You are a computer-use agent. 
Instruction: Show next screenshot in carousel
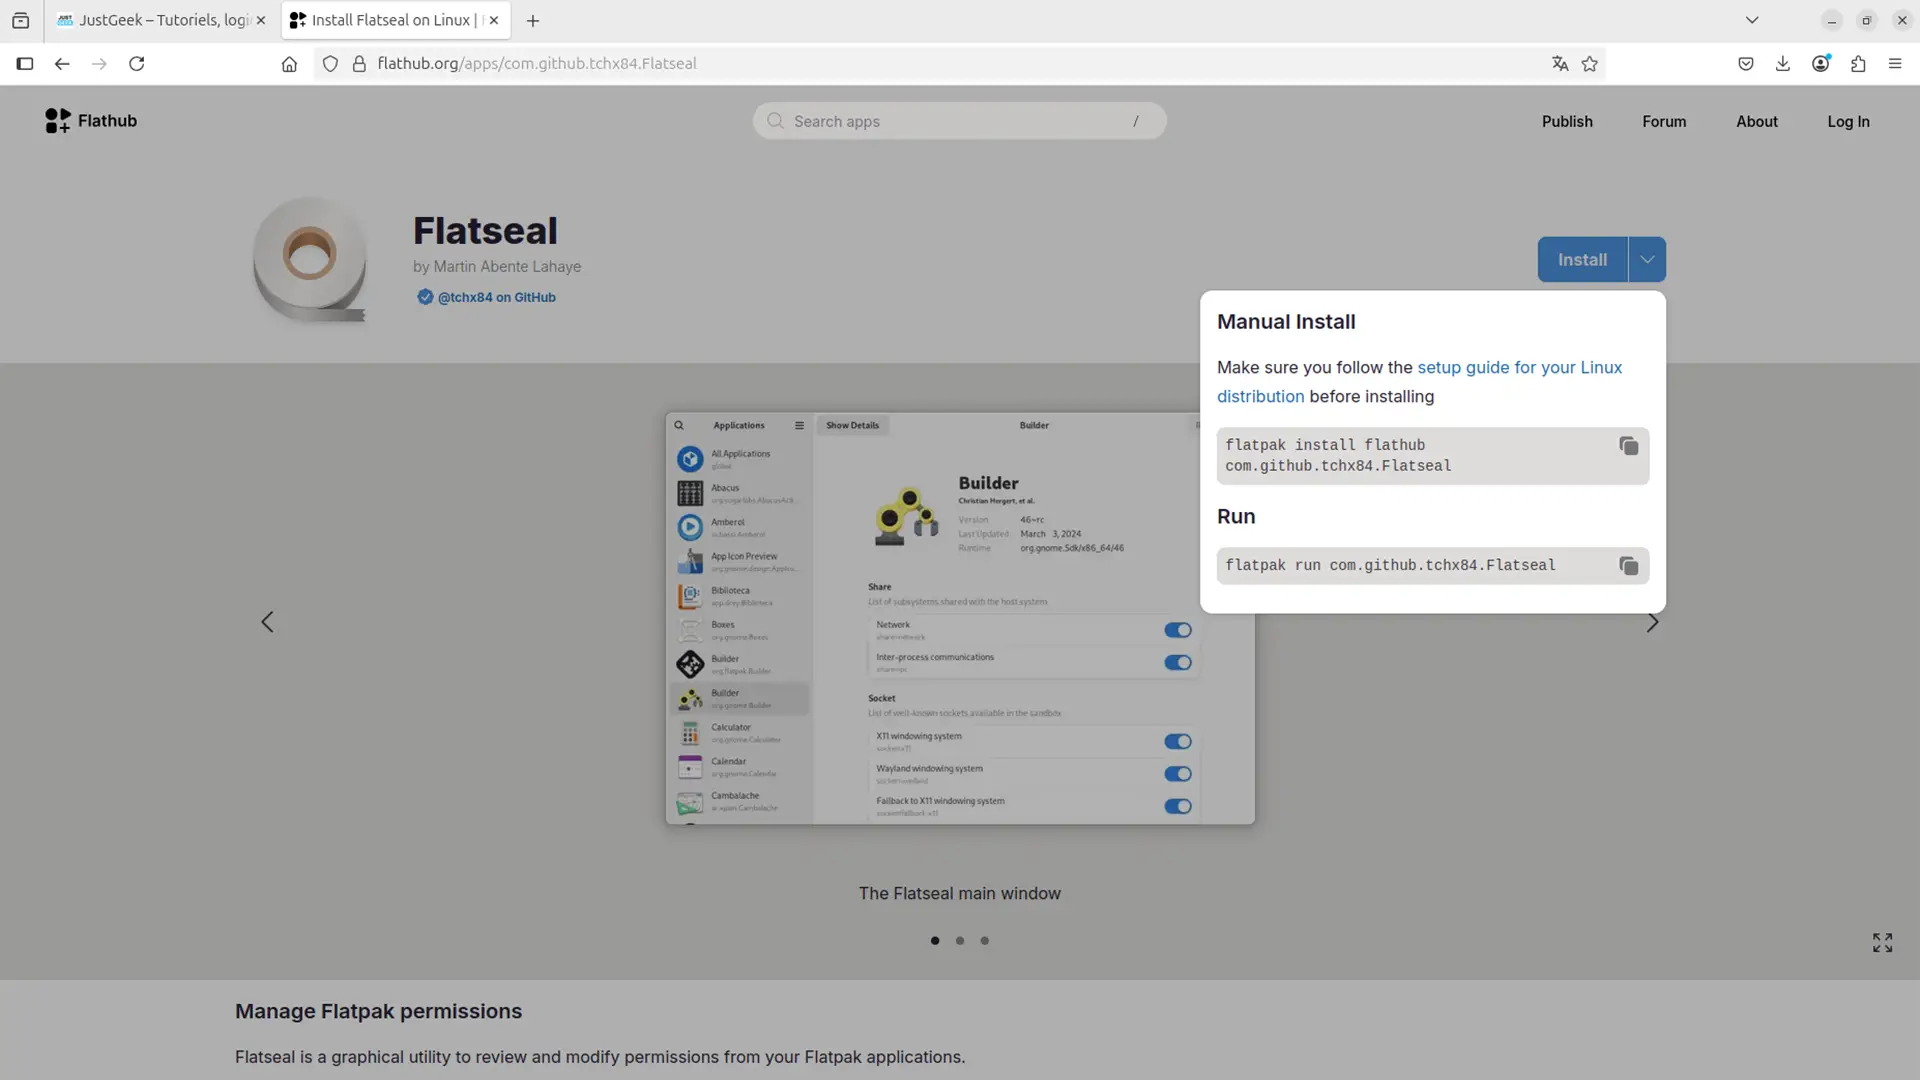point(1653,623)
